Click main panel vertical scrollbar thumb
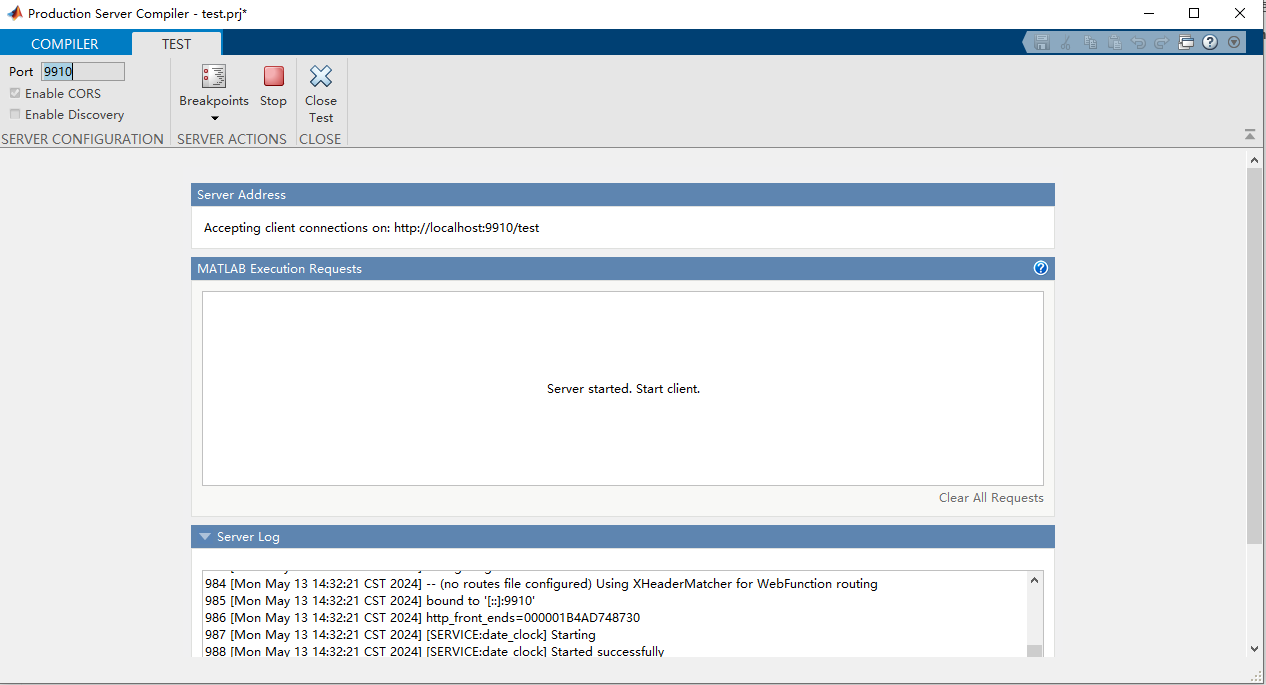Viewport: 1266px width, 685px height. [1255, 356]
